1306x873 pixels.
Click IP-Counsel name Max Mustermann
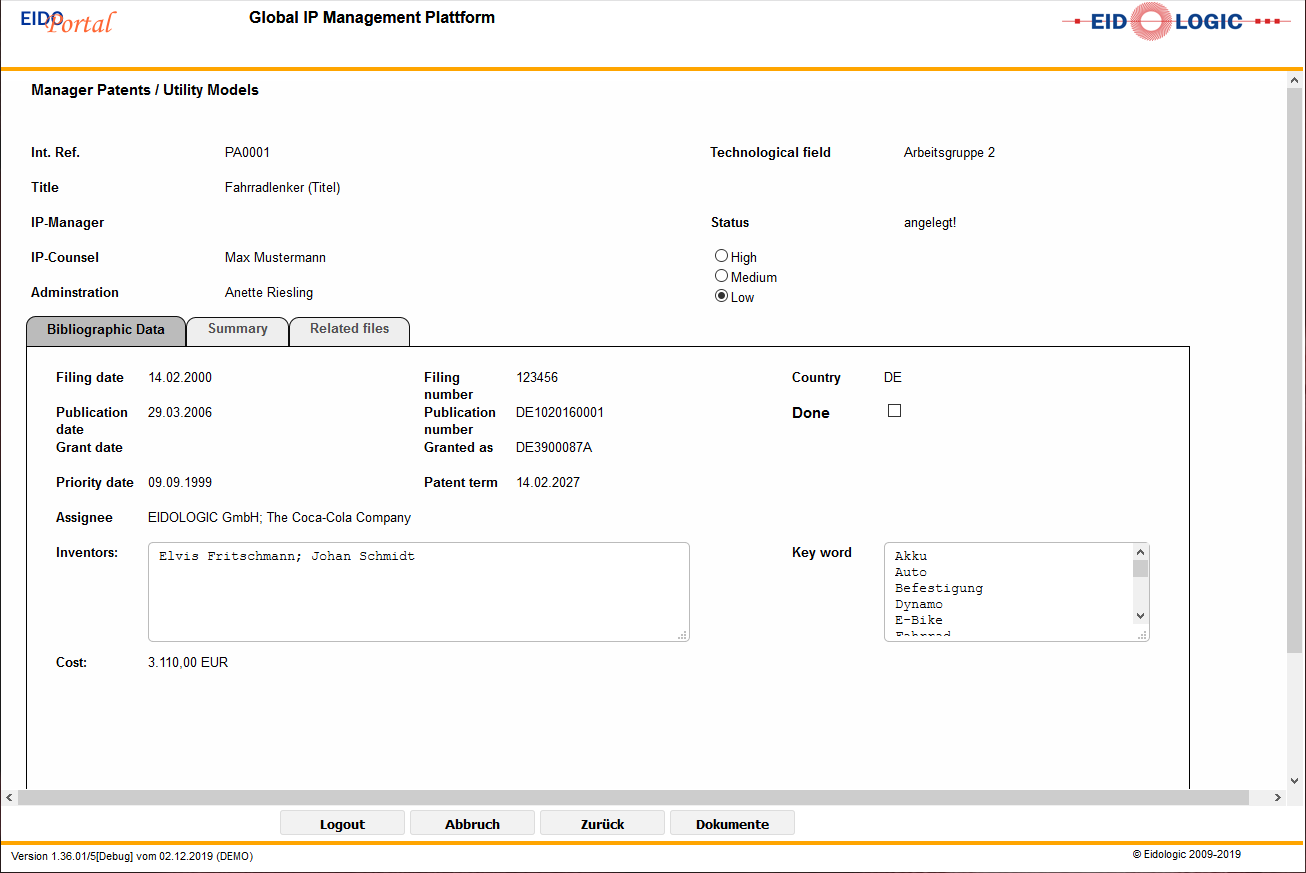(x=275, y=258)
